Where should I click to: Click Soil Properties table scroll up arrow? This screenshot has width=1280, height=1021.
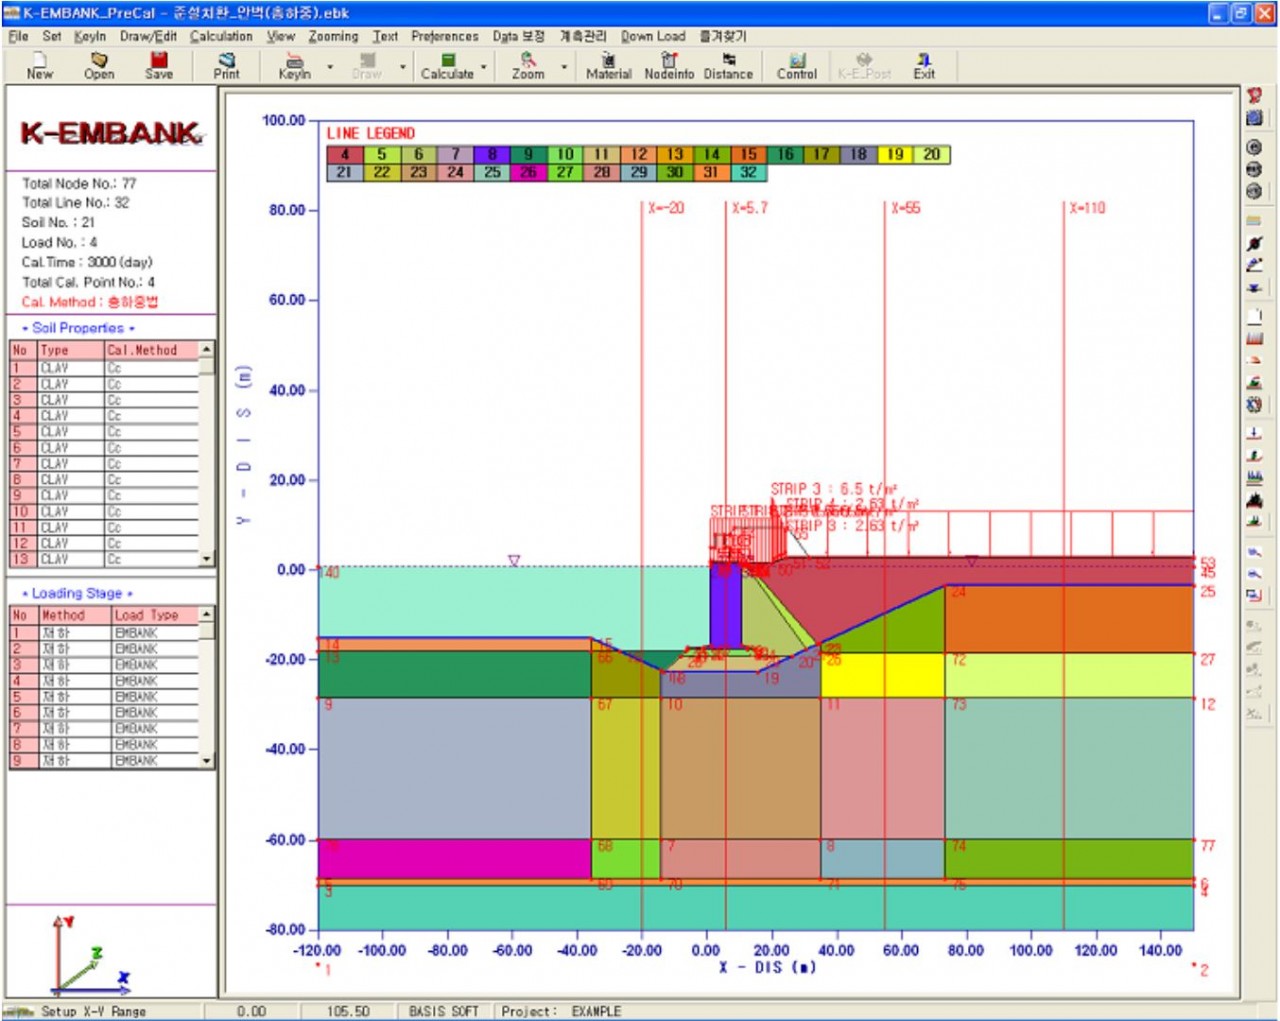pyautogui.click(x=207, y=350)
